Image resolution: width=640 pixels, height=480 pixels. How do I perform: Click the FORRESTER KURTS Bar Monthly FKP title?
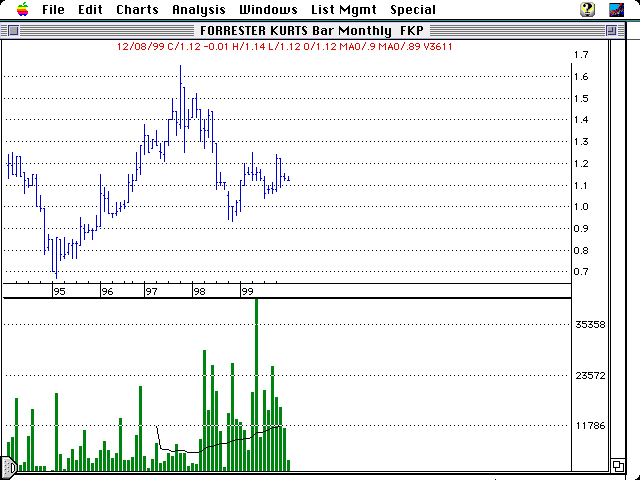click(x=312, y=31)
